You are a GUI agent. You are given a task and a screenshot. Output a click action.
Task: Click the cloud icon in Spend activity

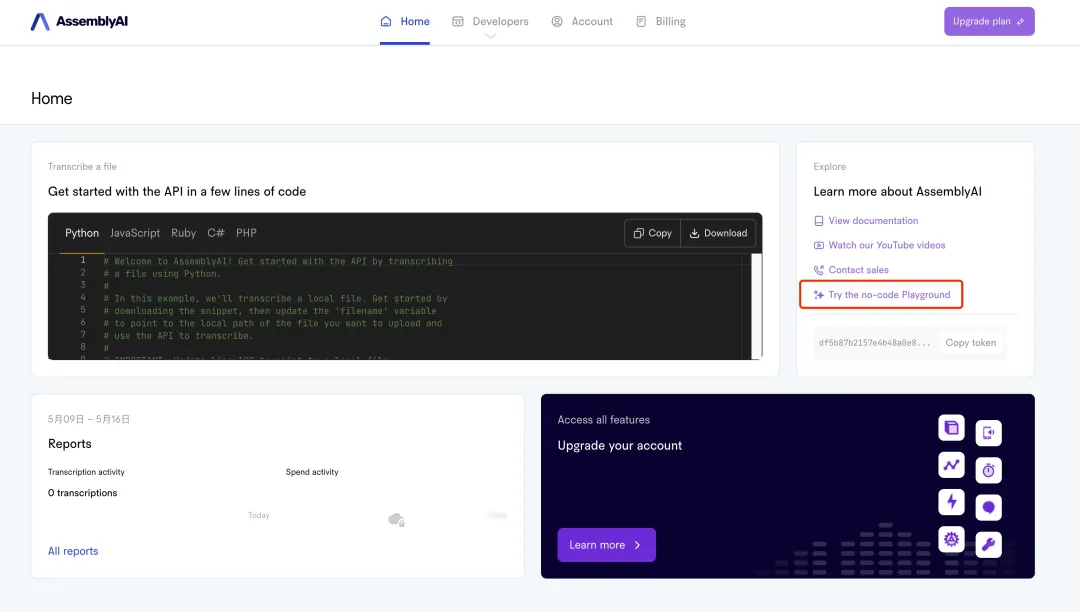coord(396,520)
